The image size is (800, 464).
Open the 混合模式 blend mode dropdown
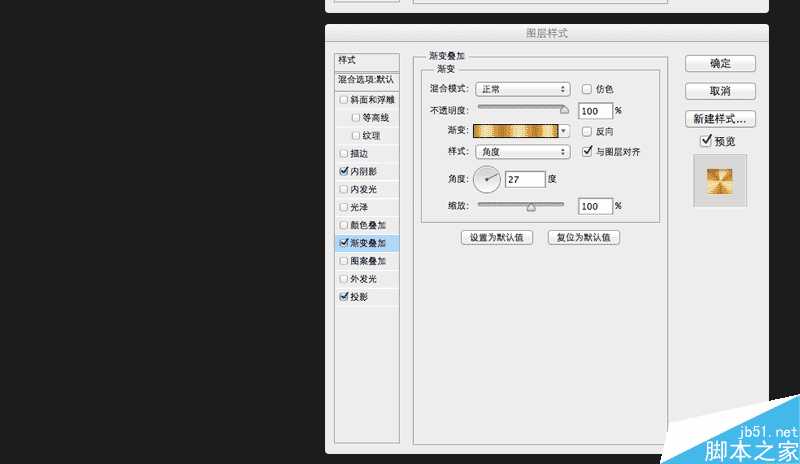(522, 89)
